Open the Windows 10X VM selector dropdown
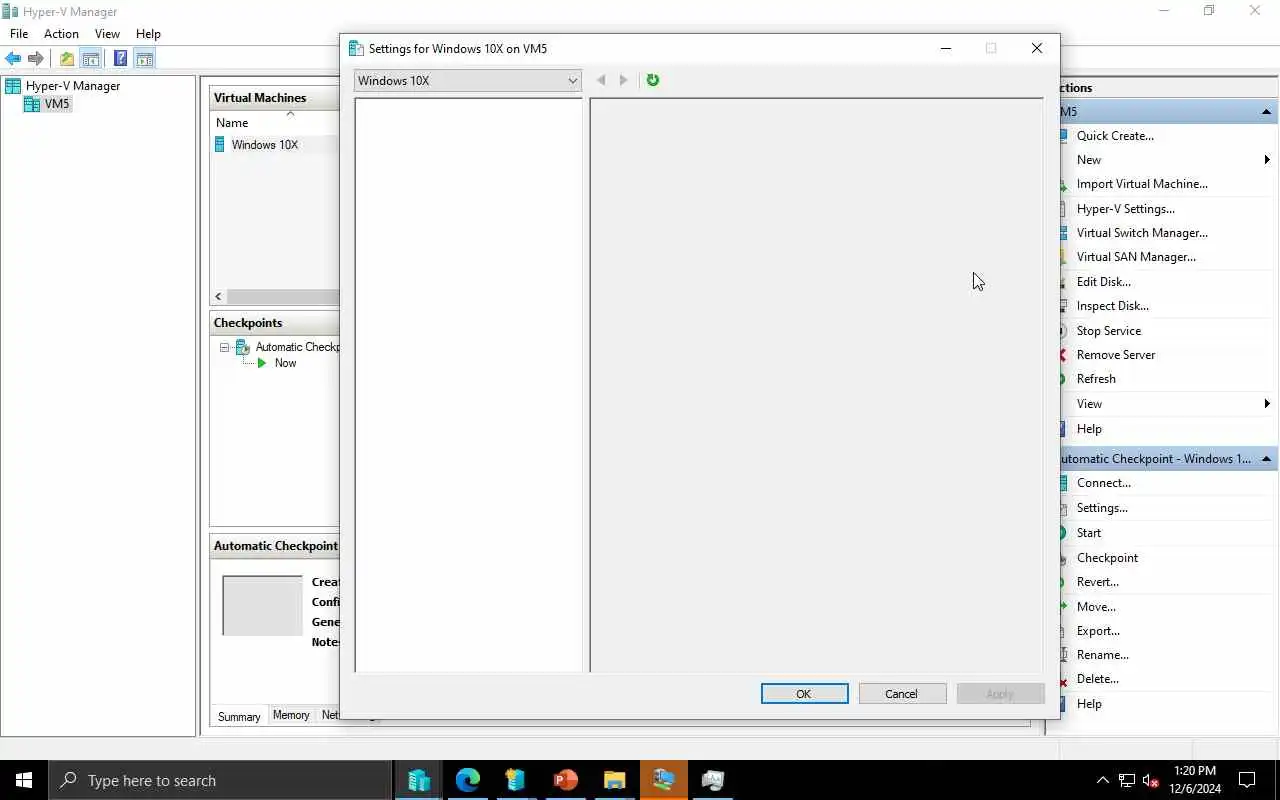Image resolution: width=1280 pixels, height=800 pixels. pyautogui.click(x=467, y=81)
